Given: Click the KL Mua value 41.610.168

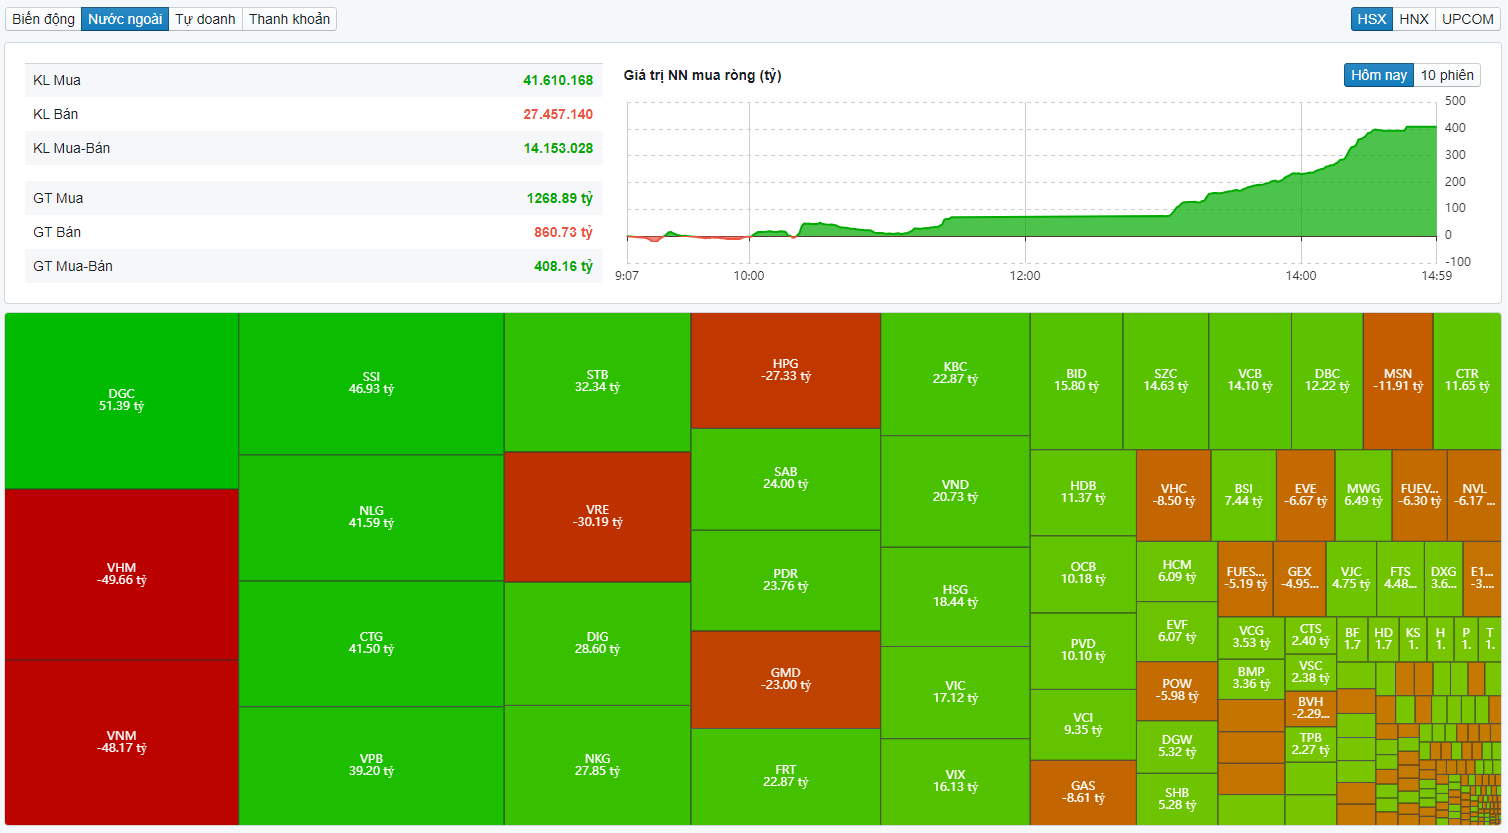Looking at the screenshot, I should point(558,80).
